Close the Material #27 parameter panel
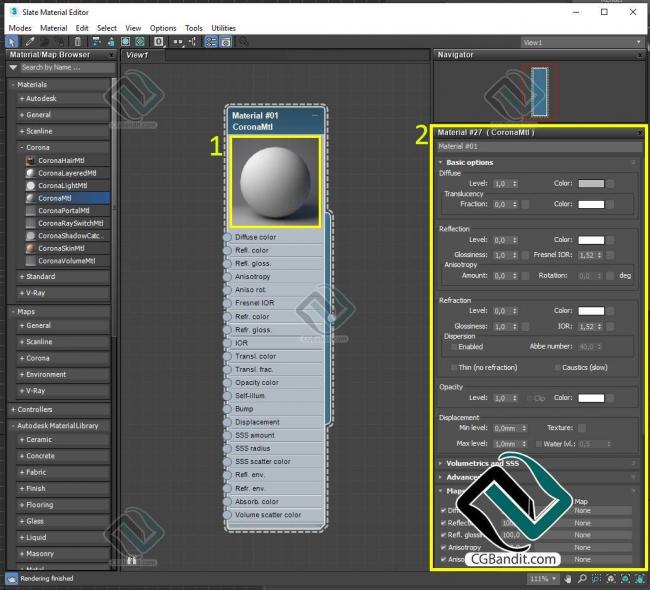This screenshot has width=650, height=590. click(x=640, y=133)
